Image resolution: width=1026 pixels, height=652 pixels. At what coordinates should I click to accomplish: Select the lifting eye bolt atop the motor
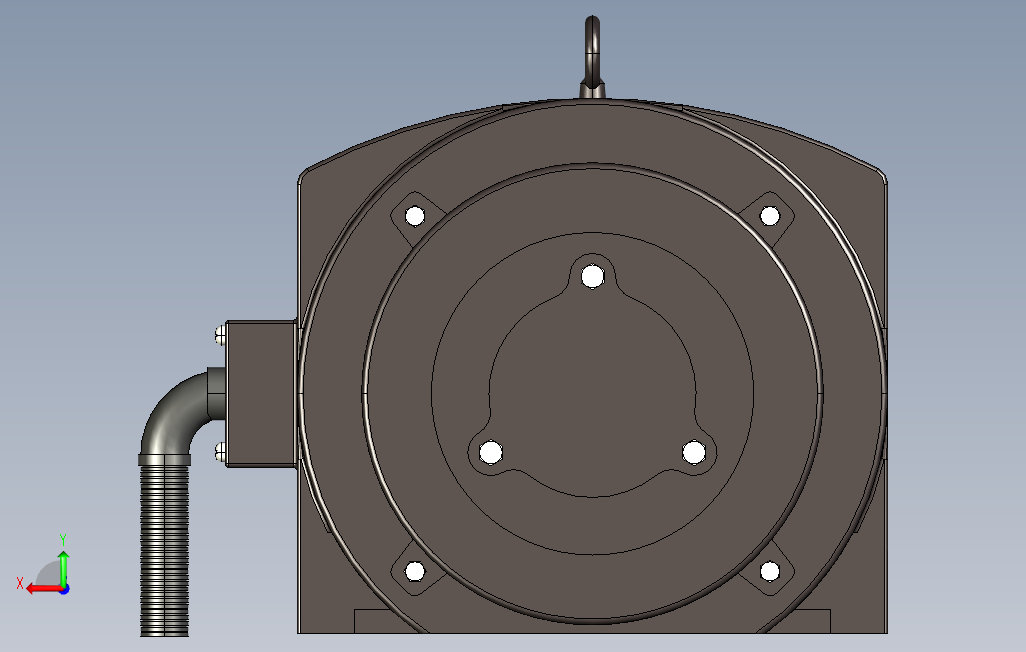click(592, 58)
